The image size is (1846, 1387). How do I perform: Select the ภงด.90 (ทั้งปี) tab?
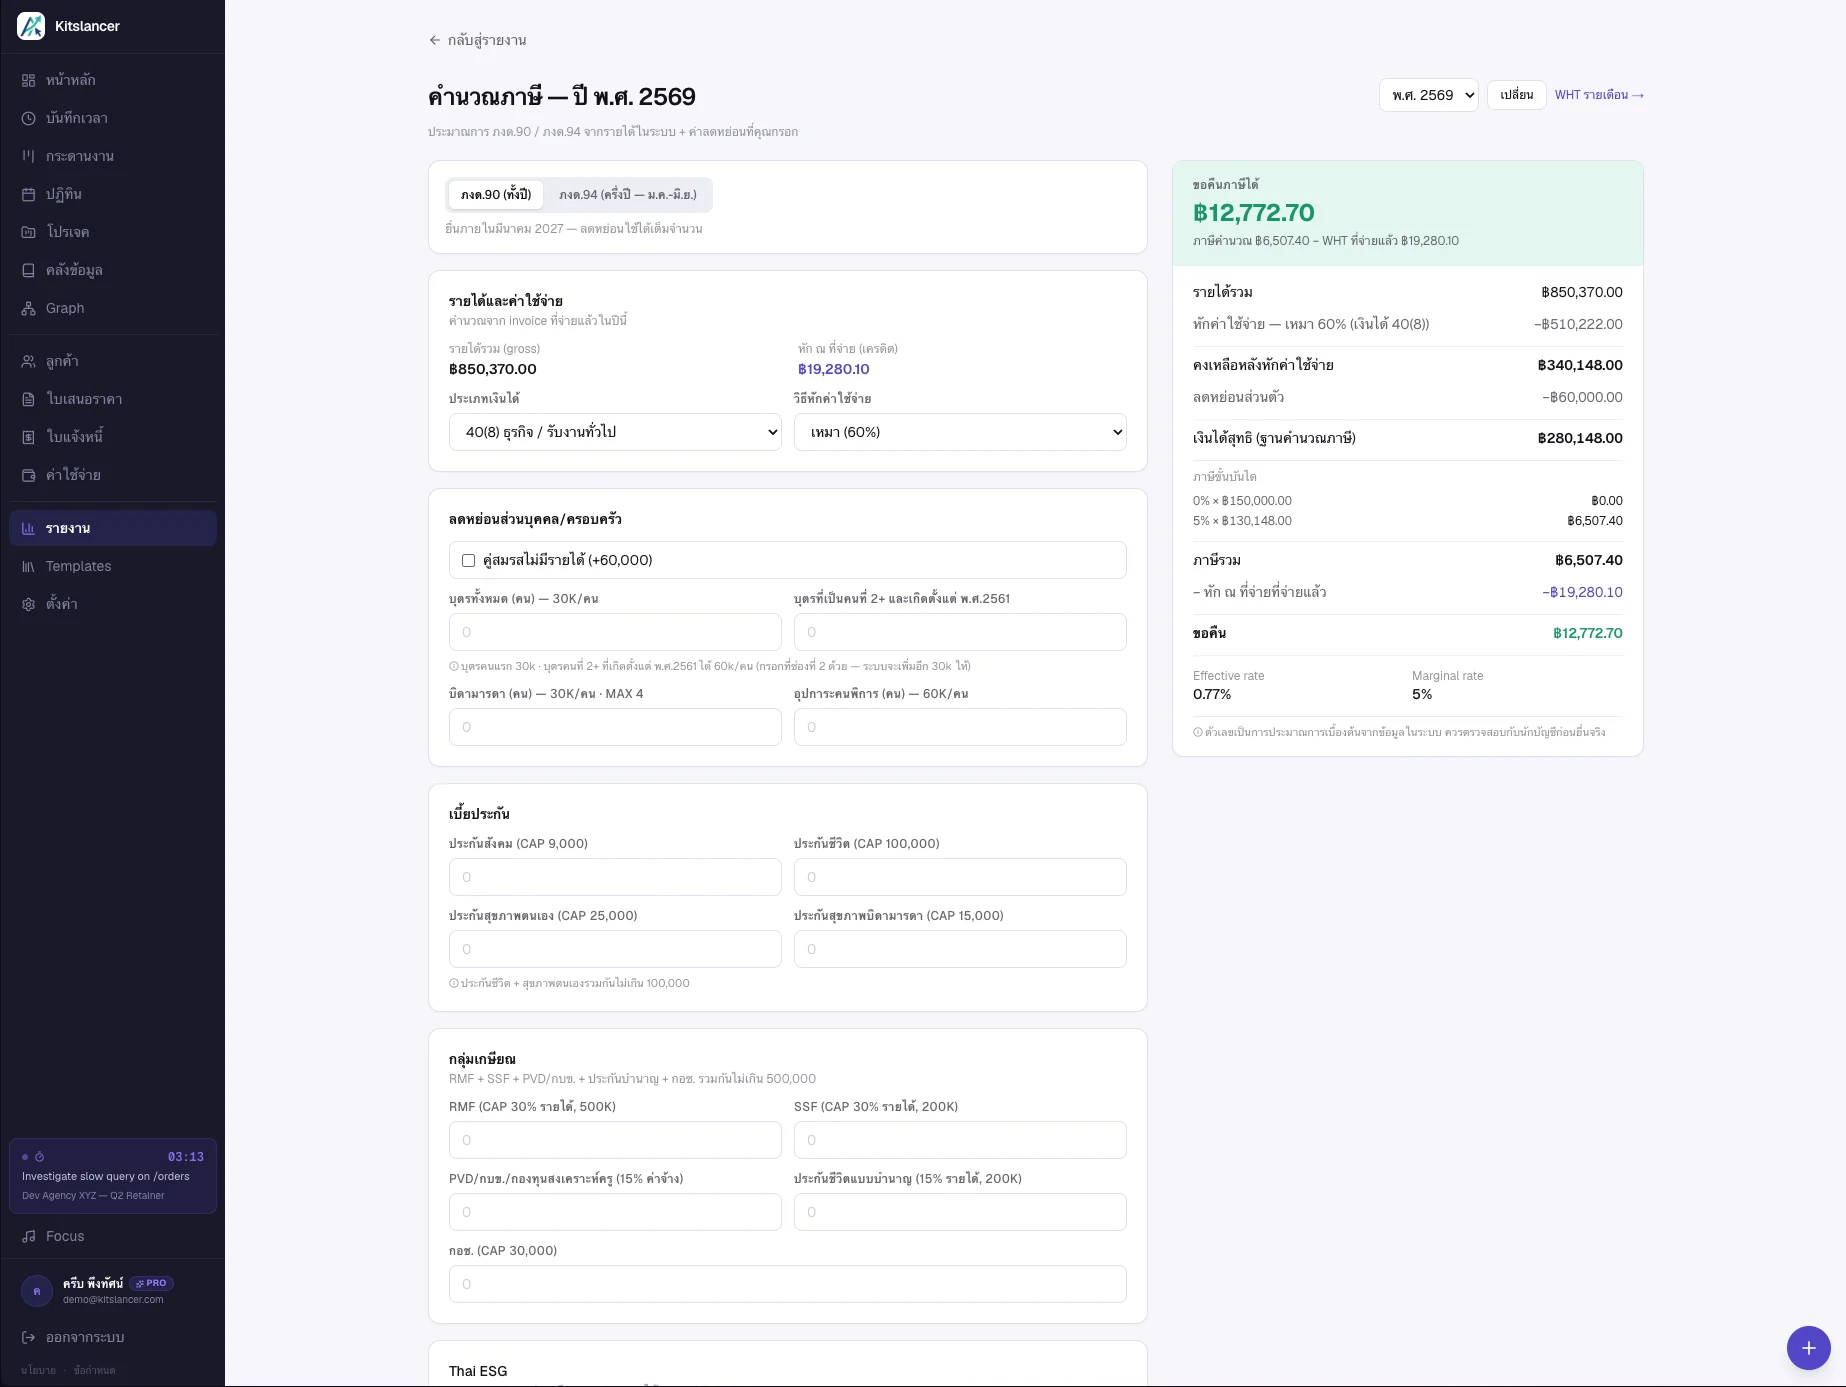496,195
